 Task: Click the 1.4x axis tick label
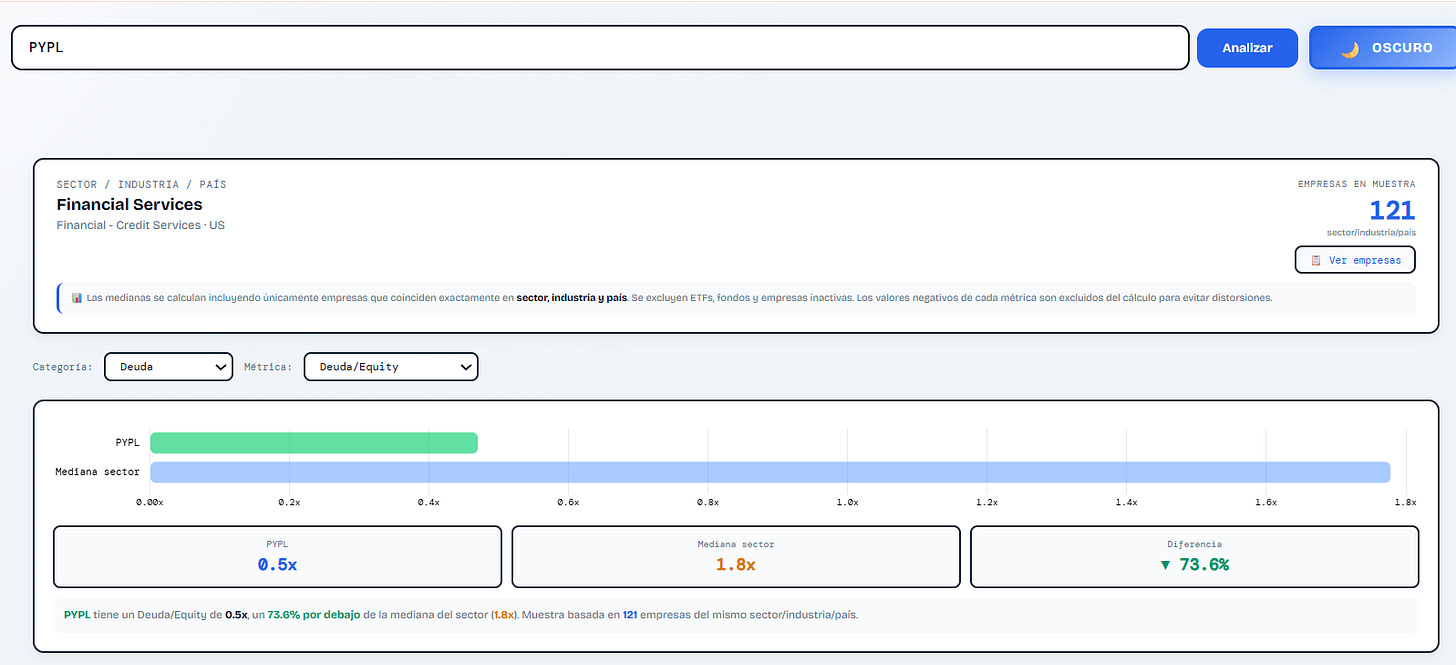(1127, 502)
